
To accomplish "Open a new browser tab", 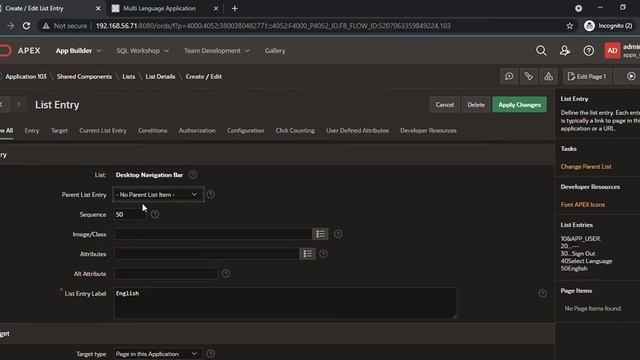I will (x=235, y=8).
